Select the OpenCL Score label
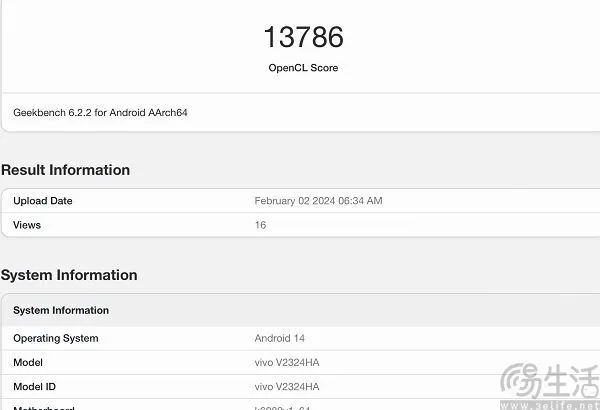The height and width of the screenshot is (410, 600). click(303, 68)
